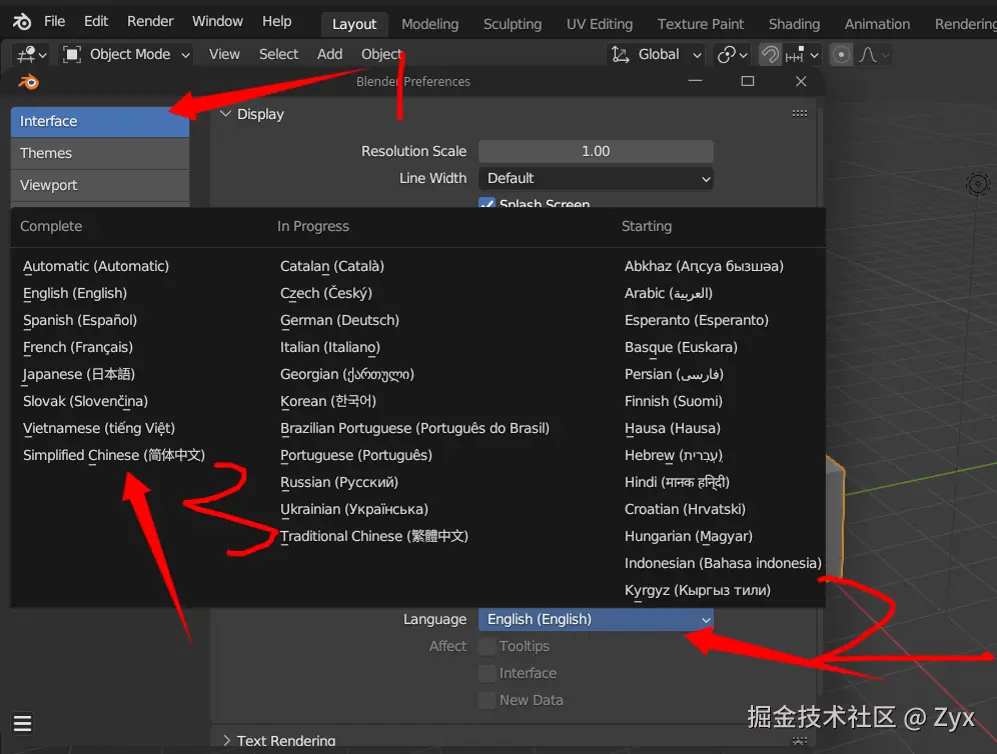
Task: Switch to the Texture Paint workspace tab
Action: coord(700,24)
